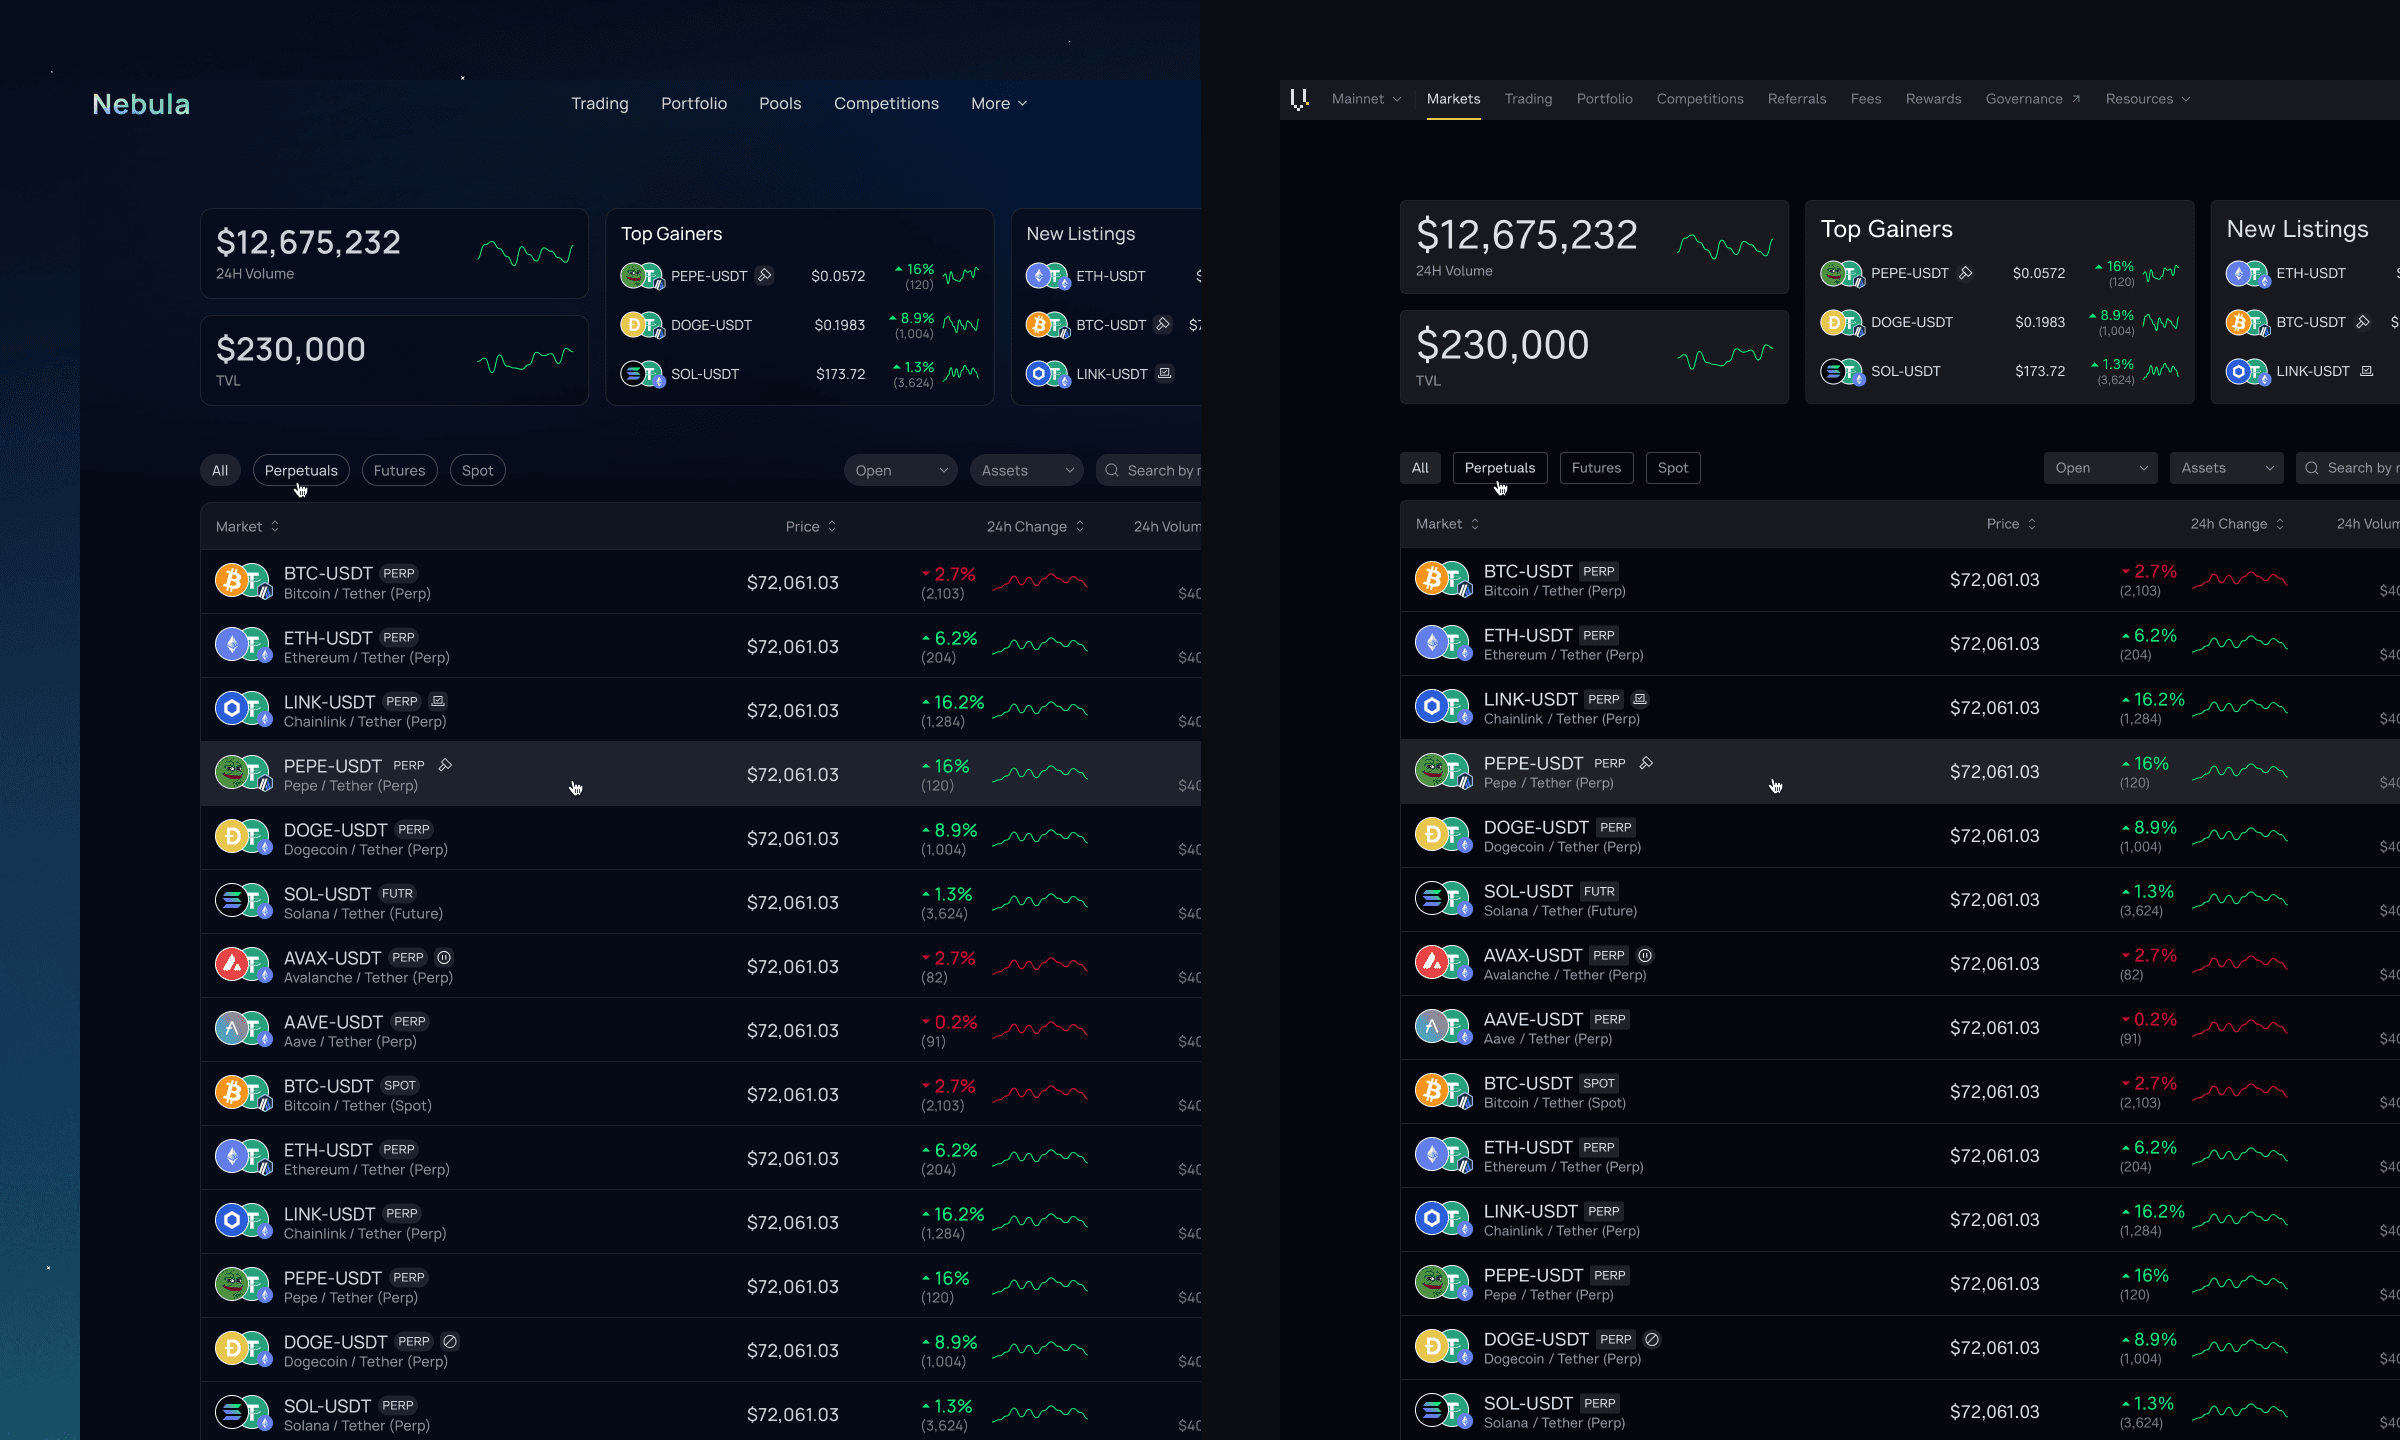Toggle the Futures filter pill in the Nebula panel
Image resolution: width=2400 pixels, height=1440 pixels.
coord(399,471)
